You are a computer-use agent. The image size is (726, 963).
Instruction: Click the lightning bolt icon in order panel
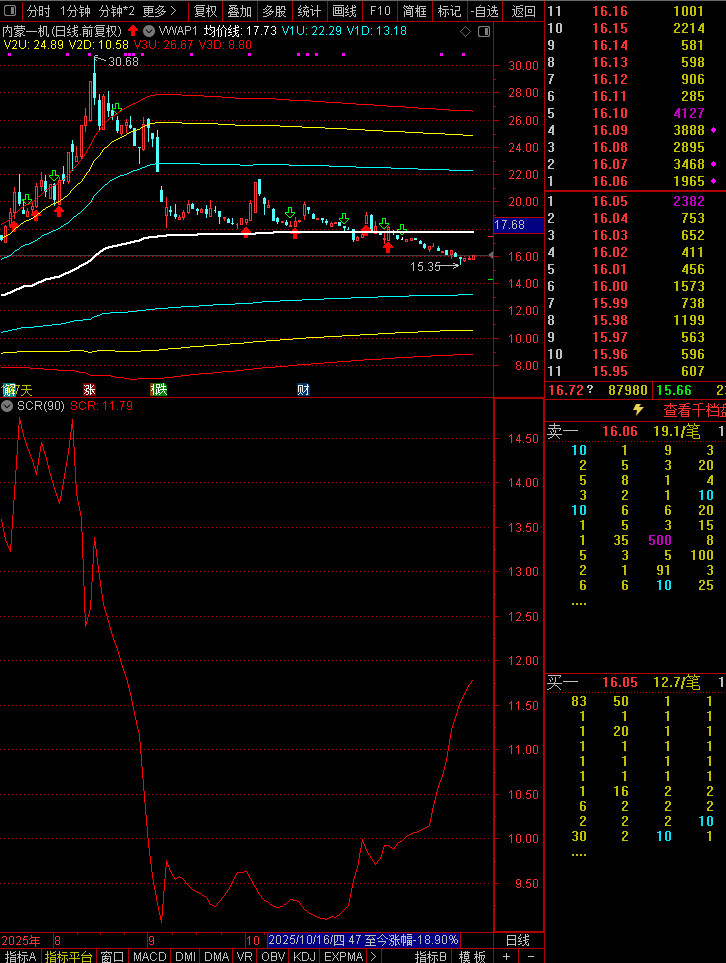639,410
